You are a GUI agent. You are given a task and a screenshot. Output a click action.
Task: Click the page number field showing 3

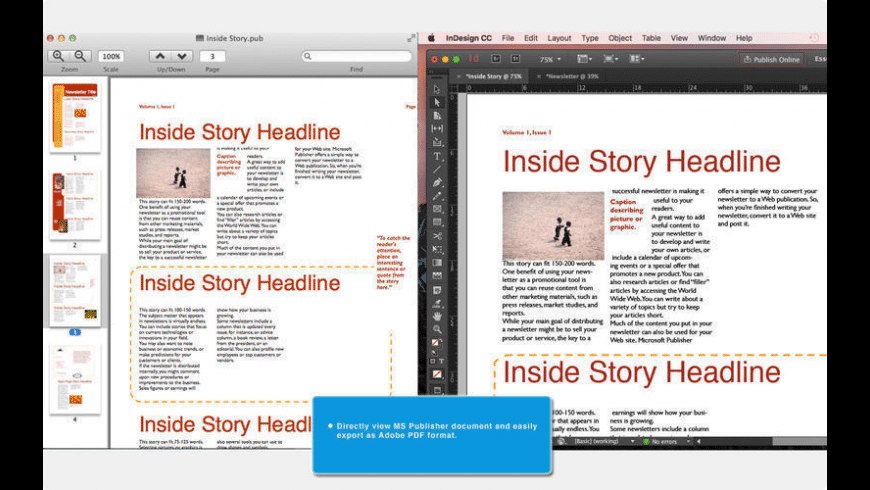[212, 56]
